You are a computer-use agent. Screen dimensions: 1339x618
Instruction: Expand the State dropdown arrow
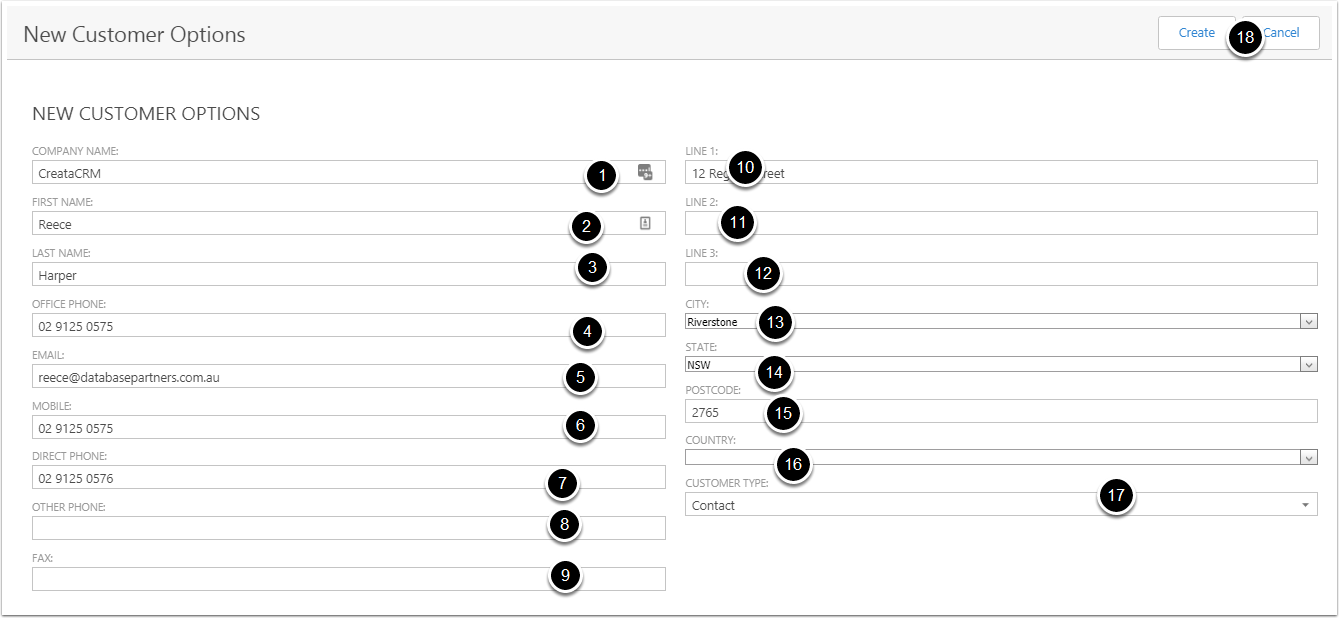[x=1308, y=365]
